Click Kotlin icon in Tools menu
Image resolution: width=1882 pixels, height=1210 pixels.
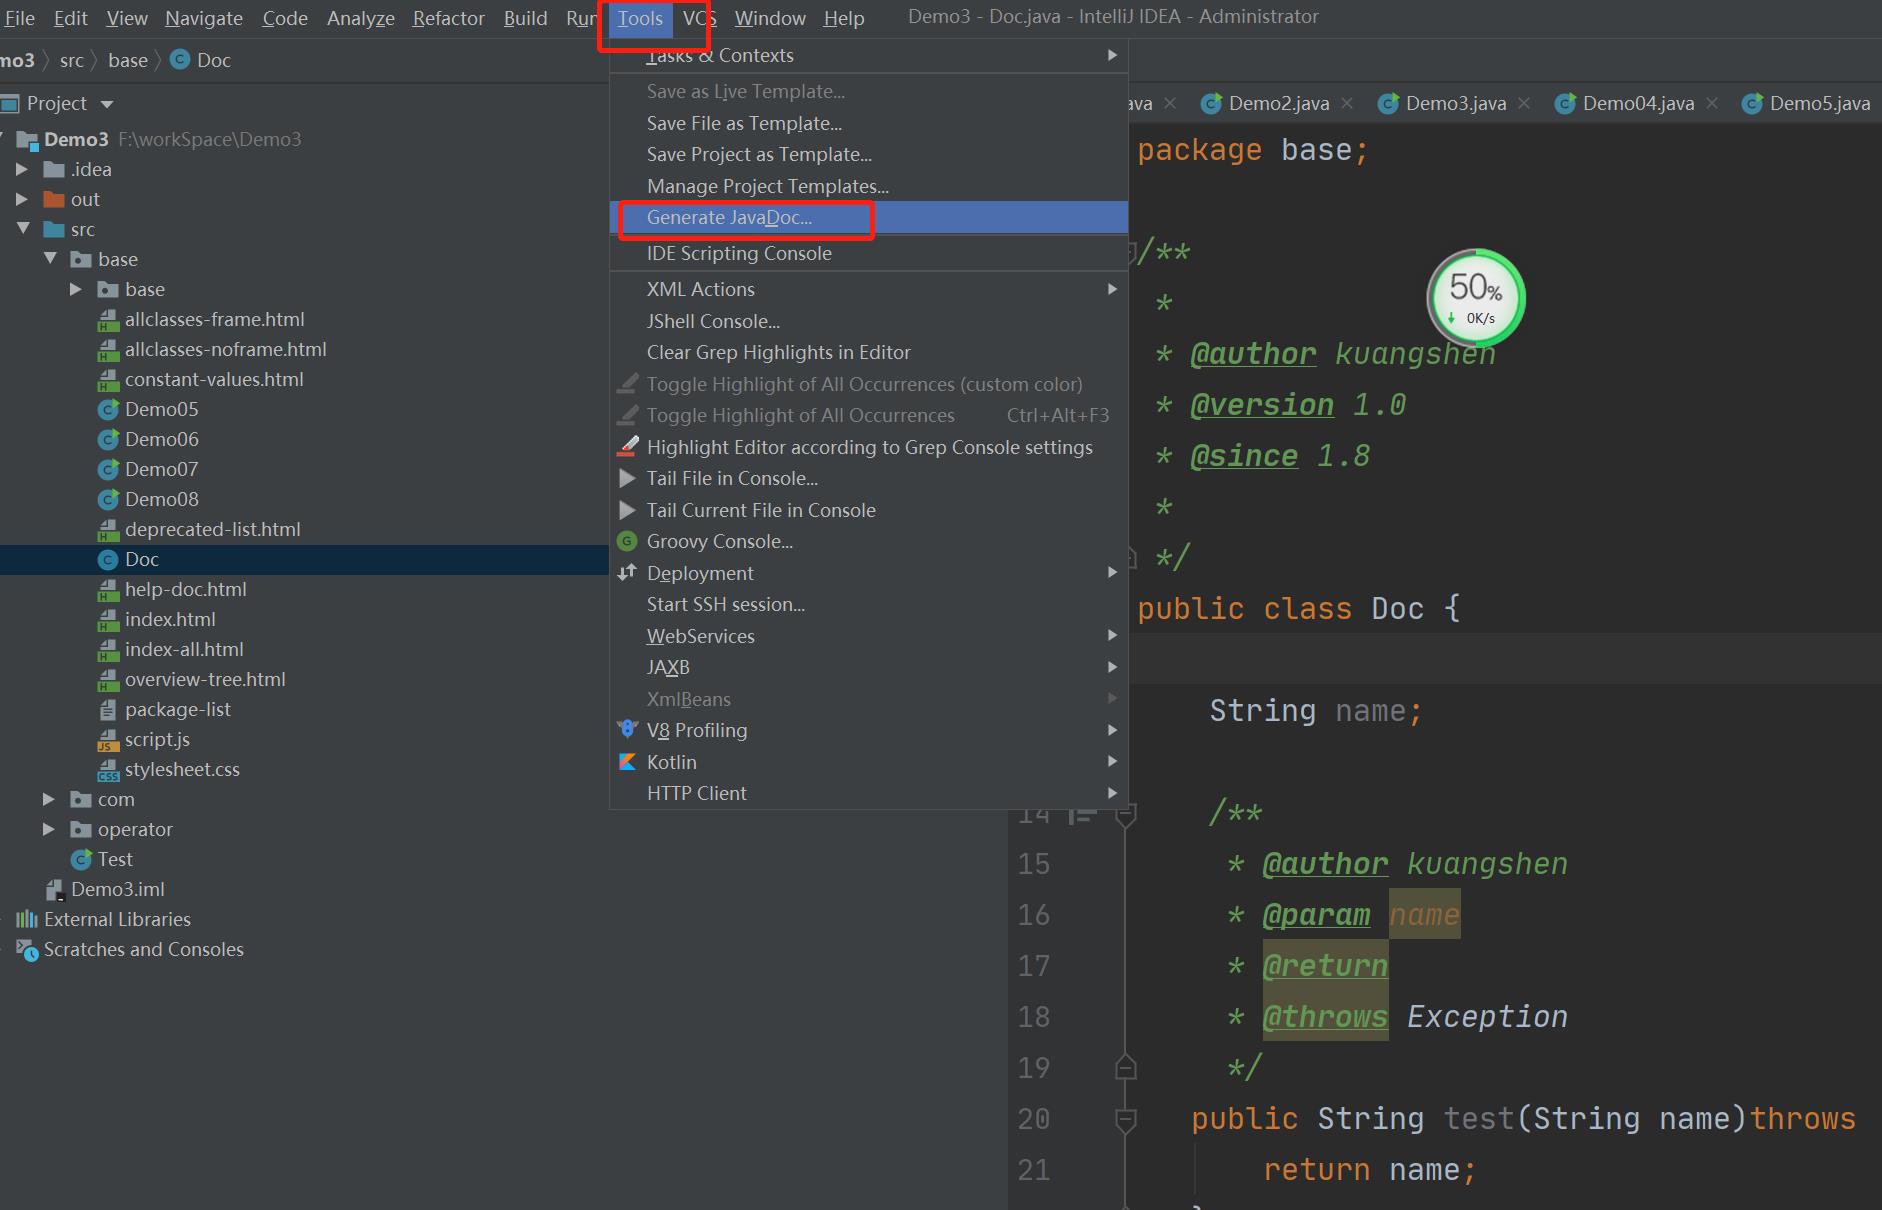click(627, 762)
